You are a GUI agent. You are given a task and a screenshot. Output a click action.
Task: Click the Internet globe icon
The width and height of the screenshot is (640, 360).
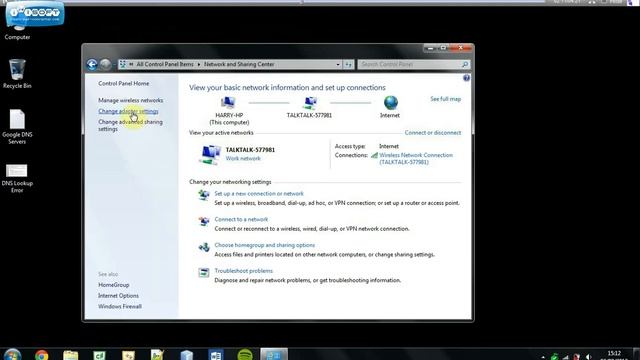click(391, 102)
